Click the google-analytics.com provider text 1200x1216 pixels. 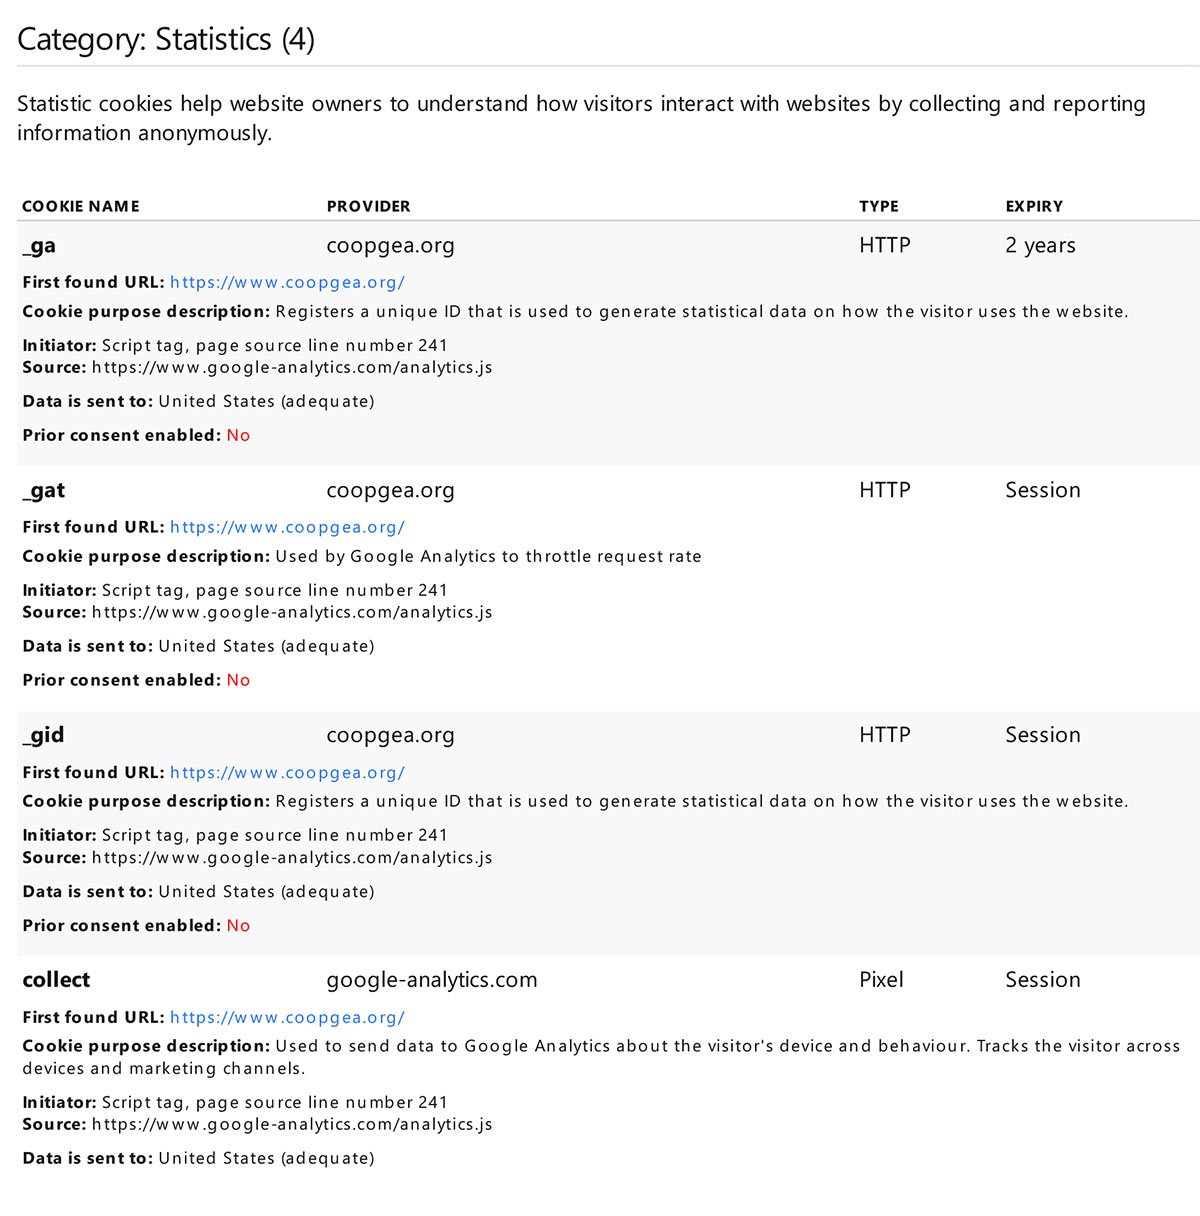[x=431, y=981]
